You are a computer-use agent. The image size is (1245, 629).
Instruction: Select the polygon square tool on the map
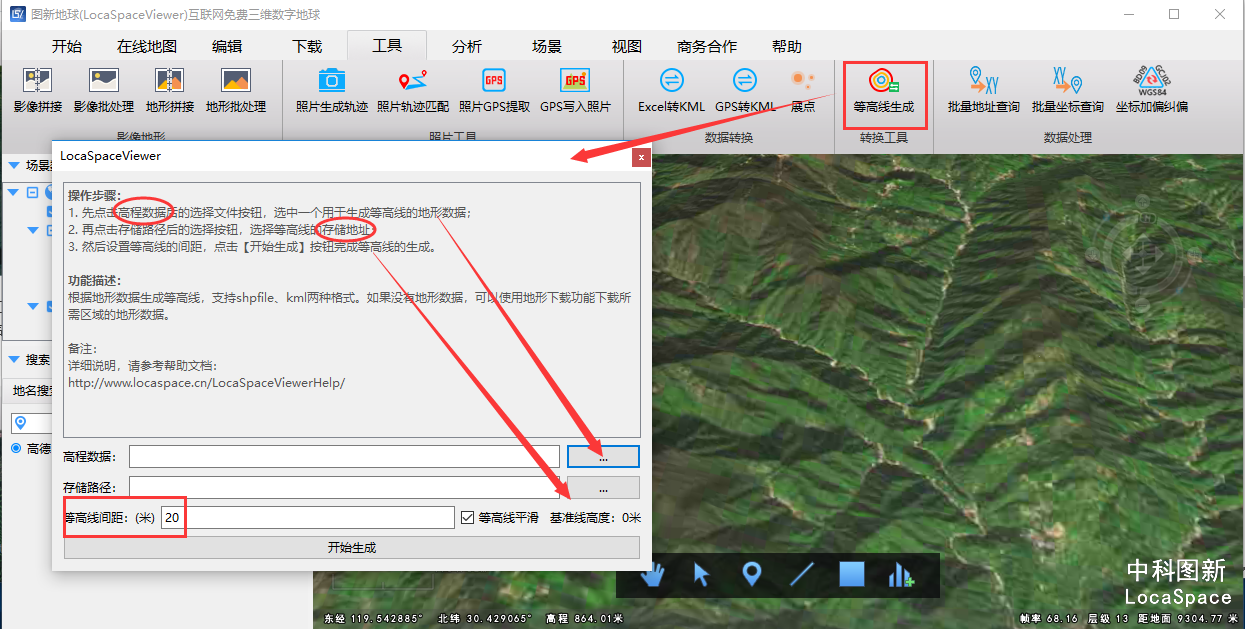pyautogui.click(x=851, y=575)
